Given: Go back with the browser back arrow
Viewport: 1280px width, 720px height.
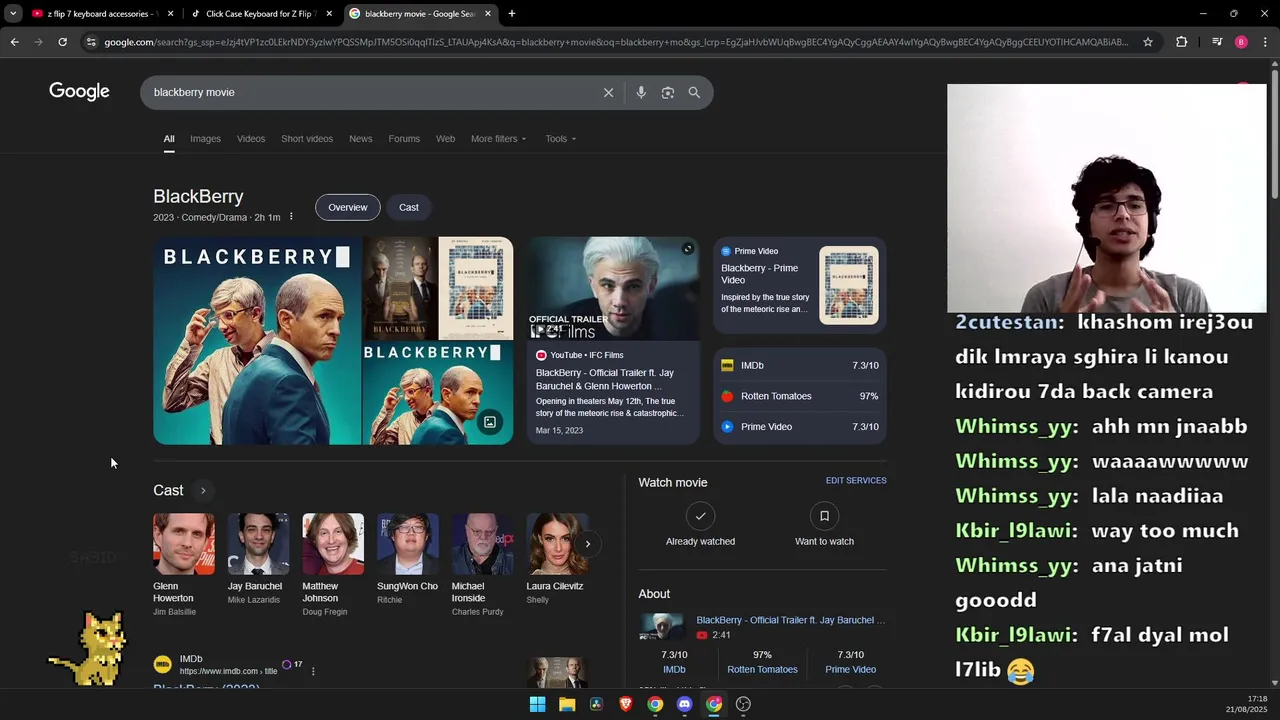Looking at the screenshot, I should click(14, 42).
